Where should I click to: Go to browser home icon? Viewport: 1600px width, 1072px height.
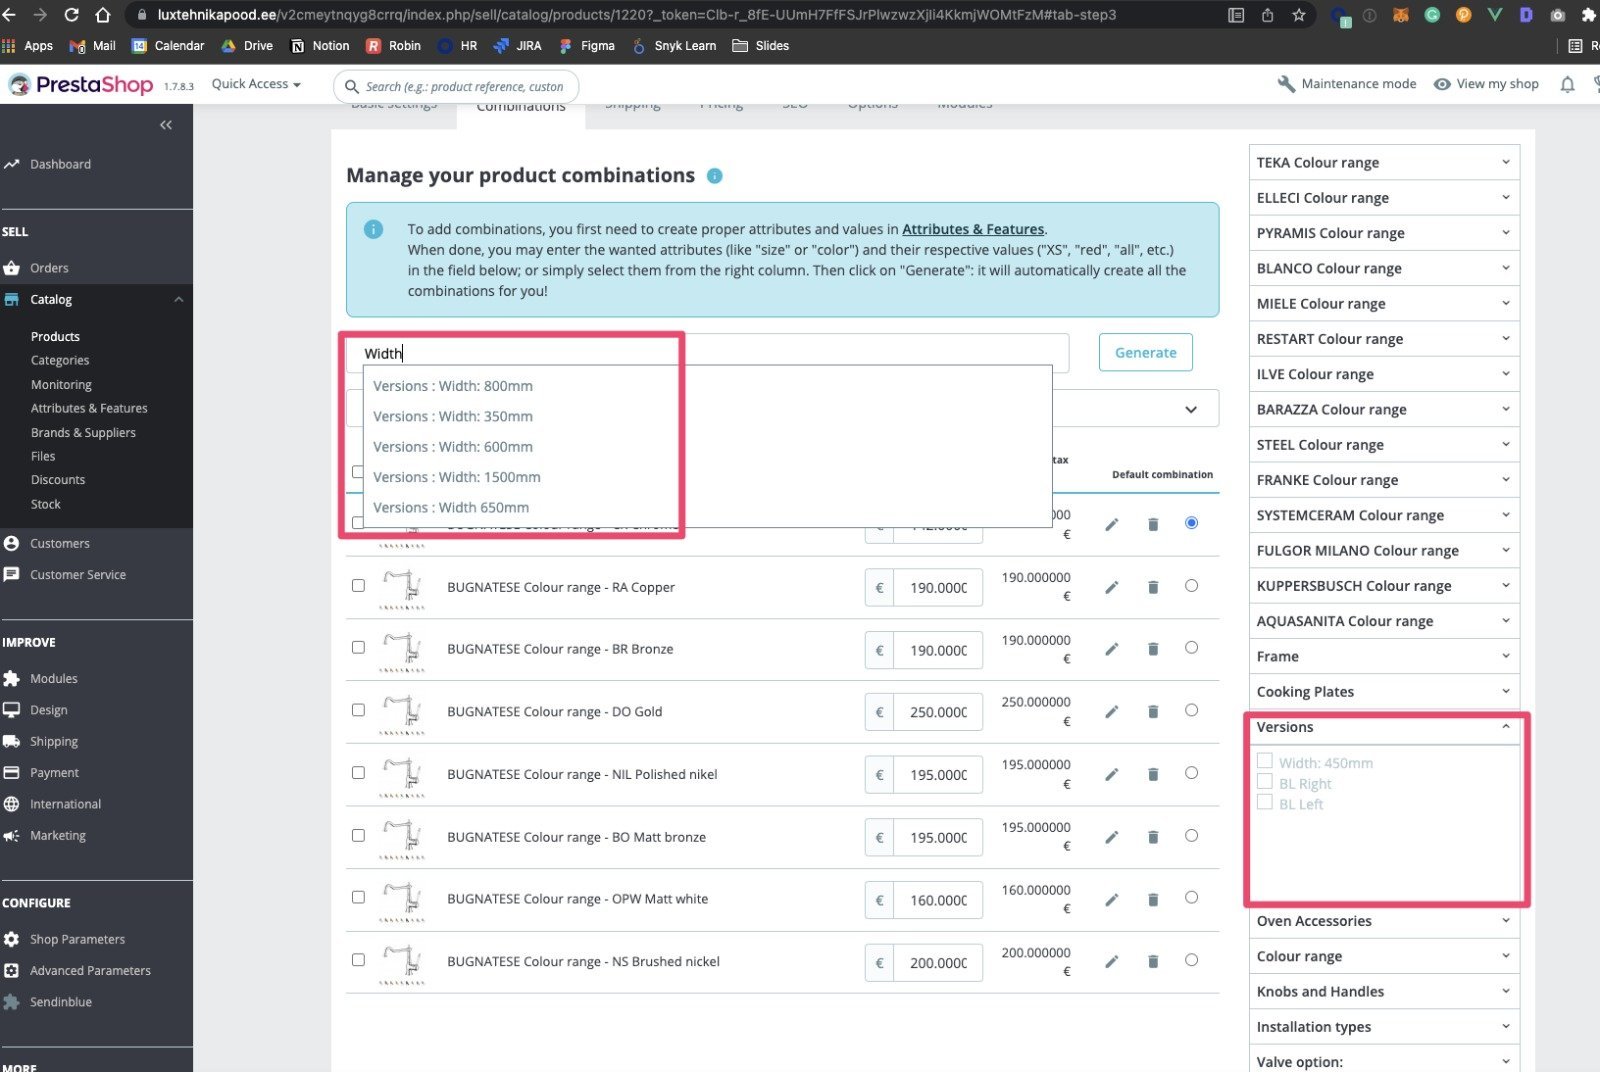point(103,15)
